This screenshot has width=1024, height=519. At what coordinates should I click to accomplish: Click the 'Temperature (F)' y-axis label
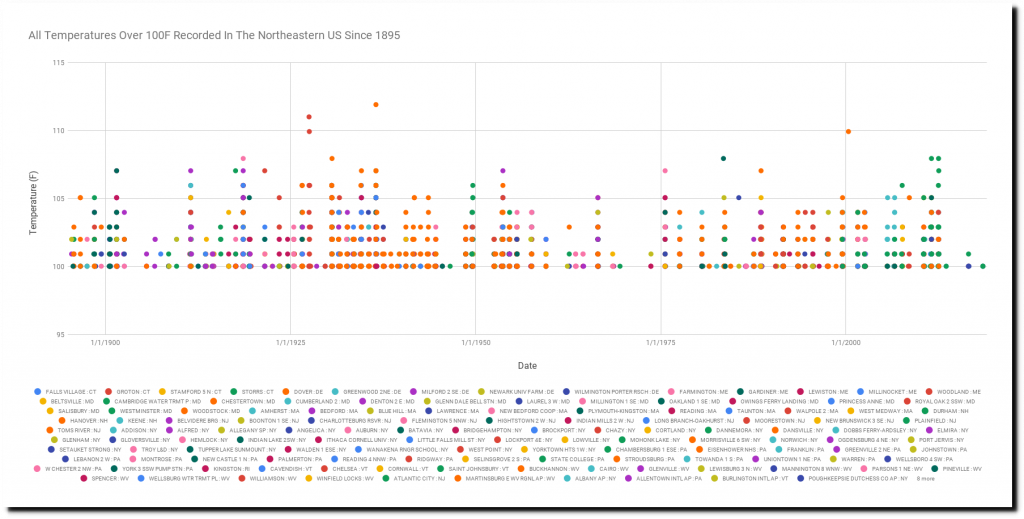coord(35,200)
